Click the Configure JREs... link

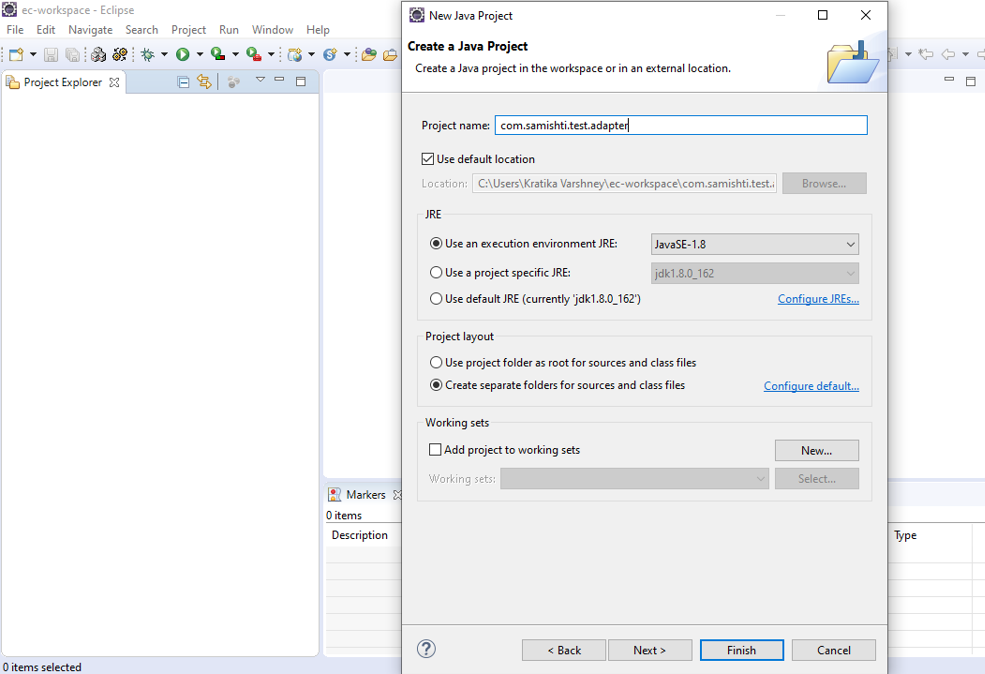tap(819, 299)
